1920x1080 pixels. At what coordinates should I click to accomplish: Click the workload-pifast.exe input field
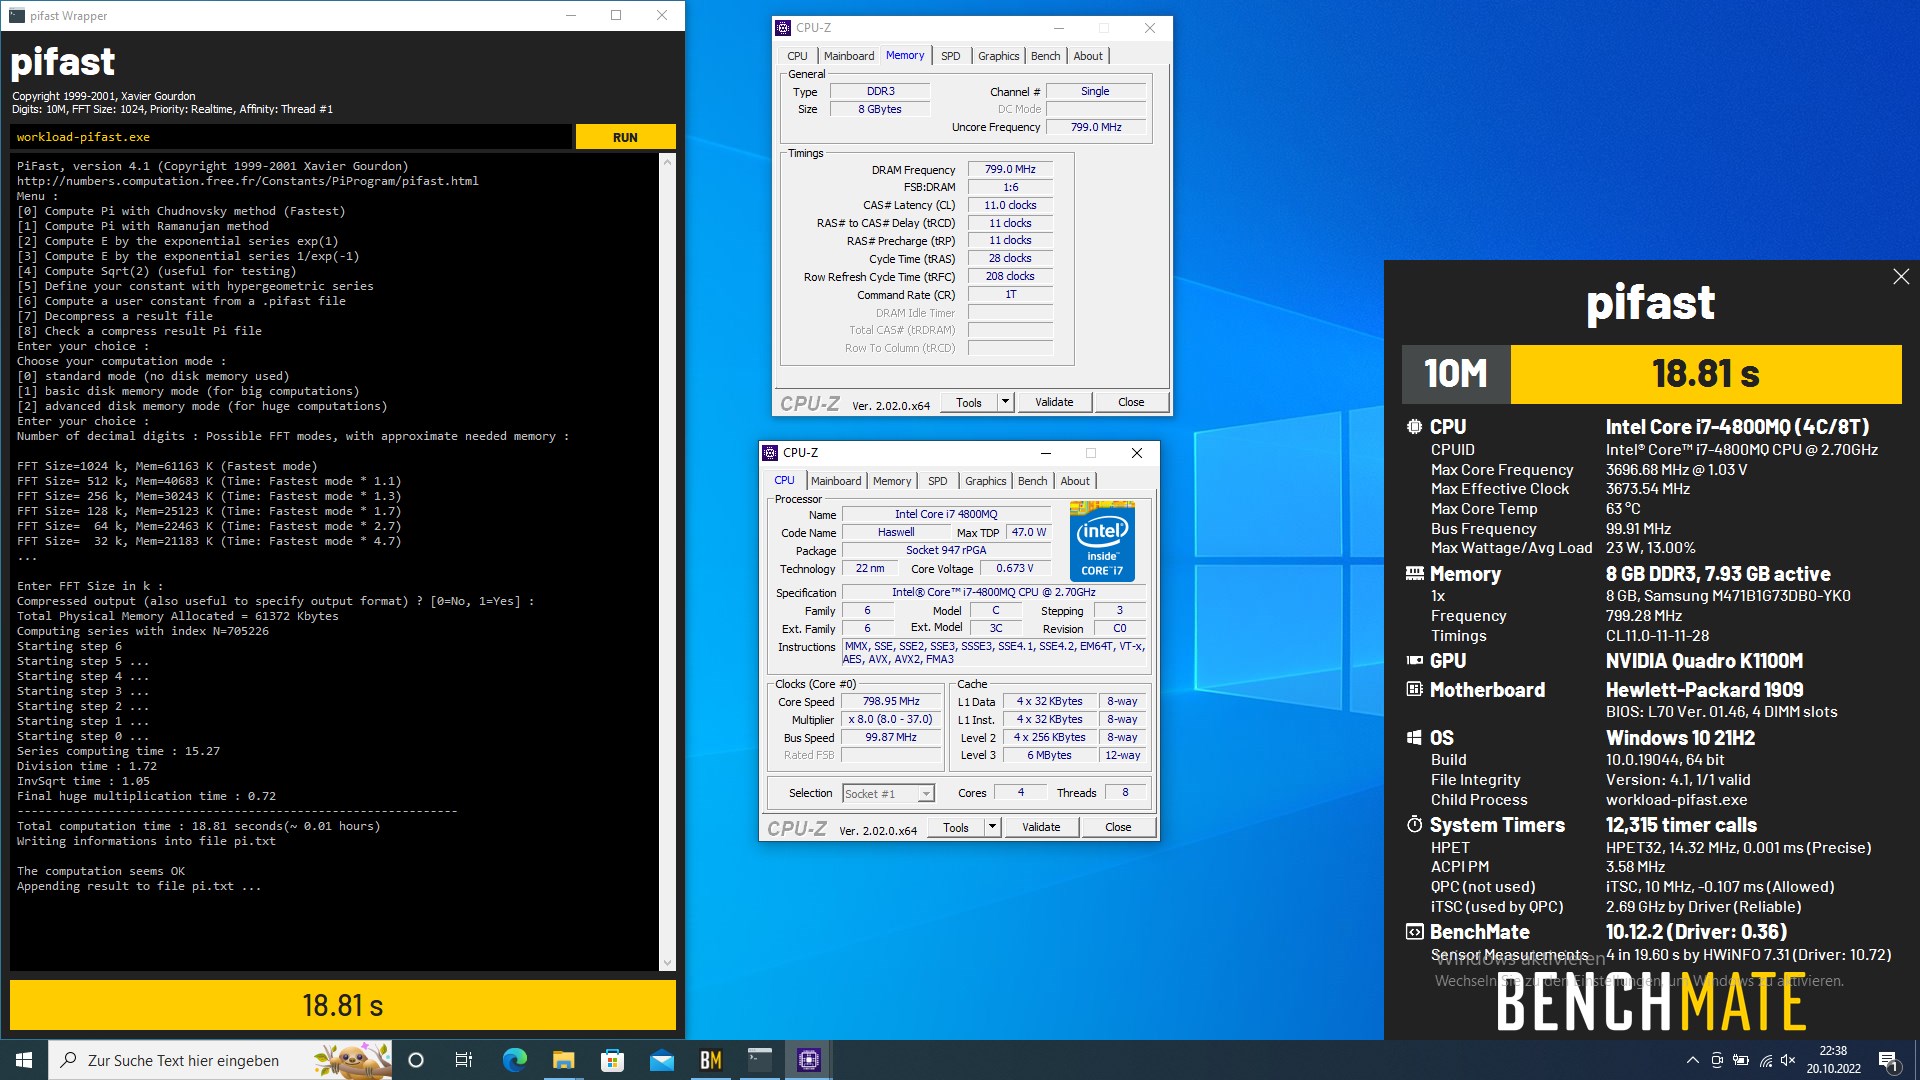(x=291, y=137)
